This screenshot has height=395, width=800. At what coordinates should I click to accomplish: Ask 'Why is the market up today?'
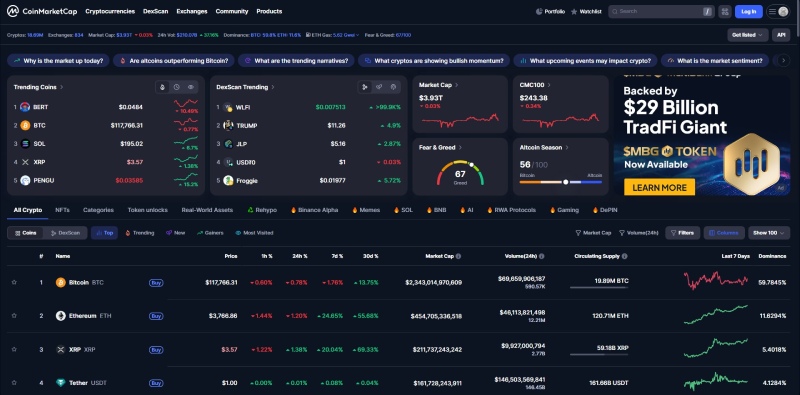(x=59, y=60)
